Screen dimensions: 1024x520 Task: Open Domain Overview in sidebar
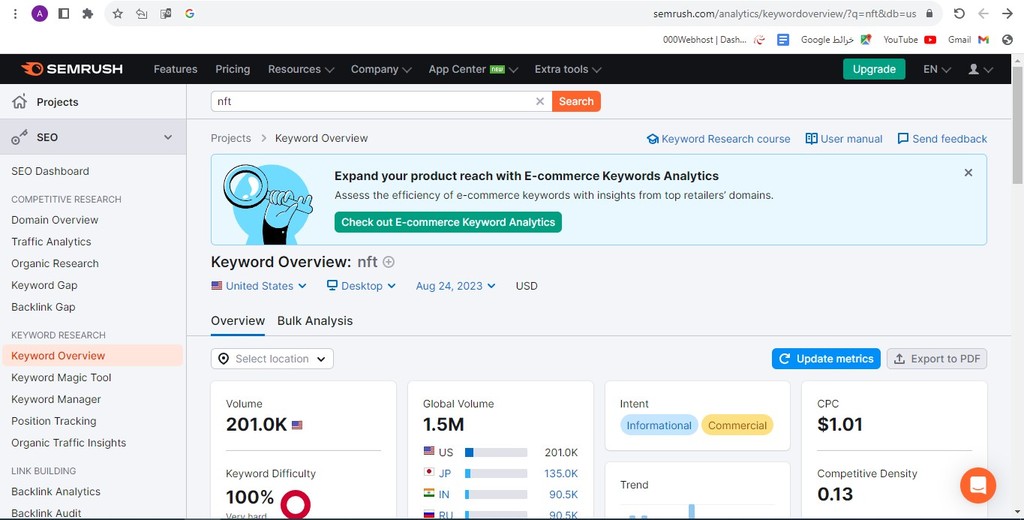[55, 220]
